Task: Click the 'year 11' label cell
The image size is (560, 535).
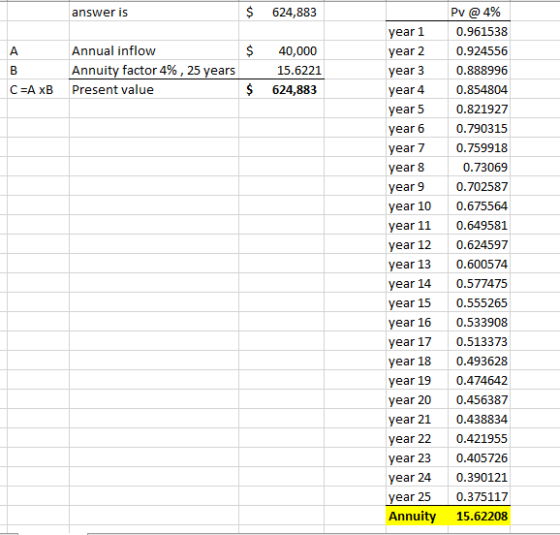Action: coord(417,225)
